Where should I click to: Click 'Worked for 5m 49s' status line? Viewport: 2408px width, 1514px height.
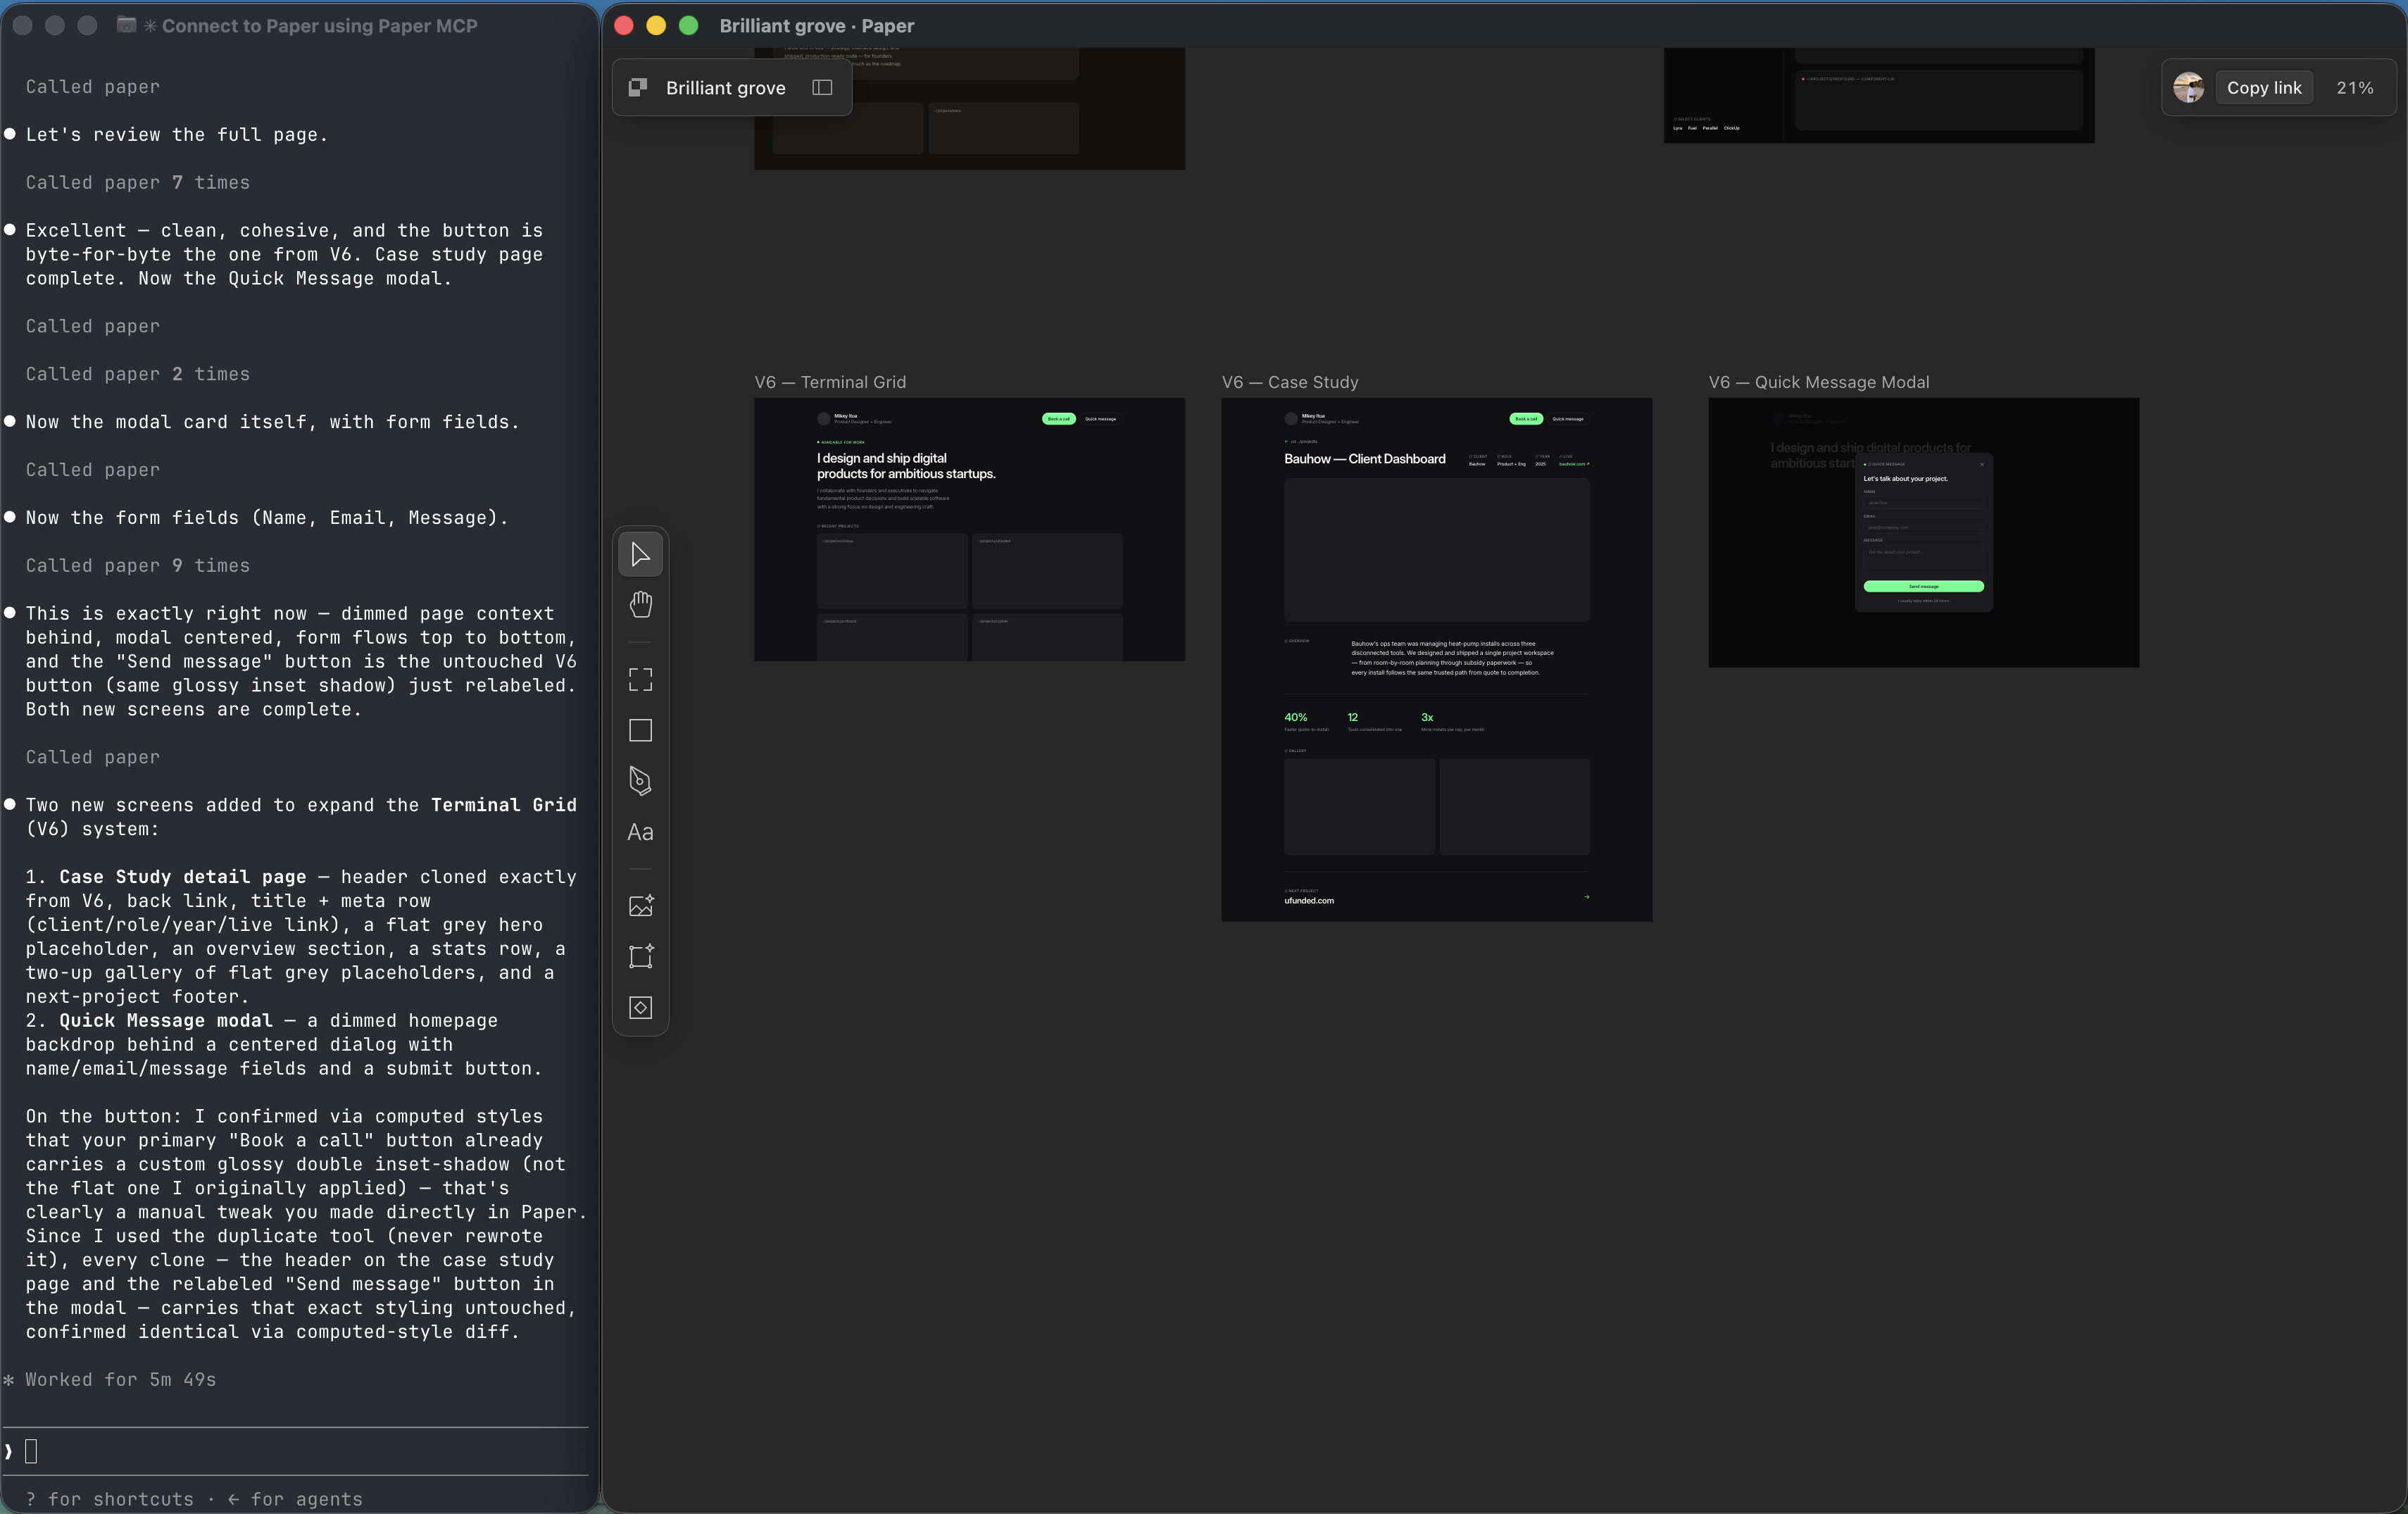coord(120,1379)
